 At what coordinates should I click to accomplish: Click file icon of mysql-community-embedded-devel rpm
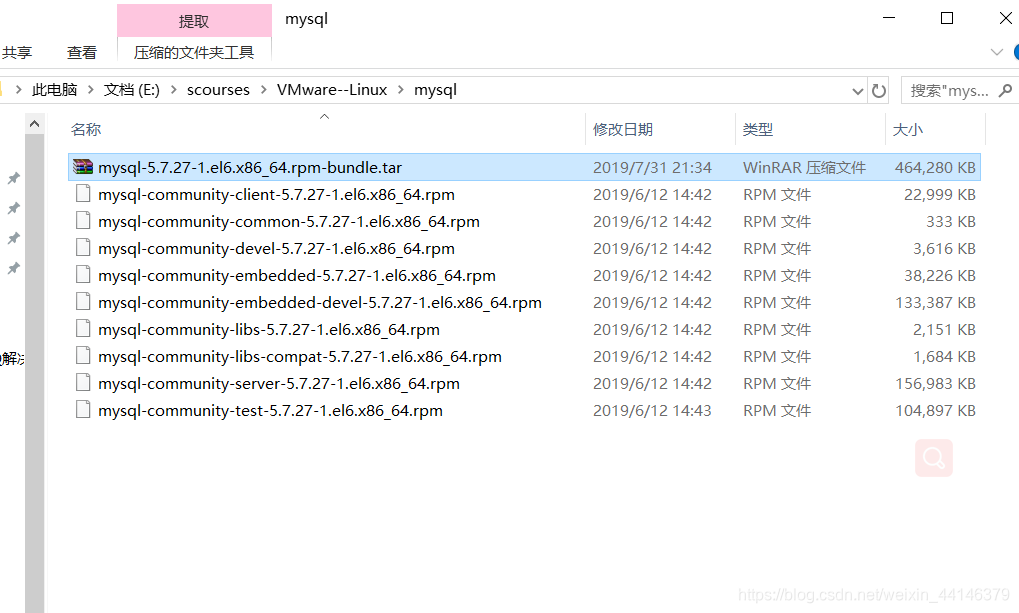pyautogui.click(x=83, y=302)
